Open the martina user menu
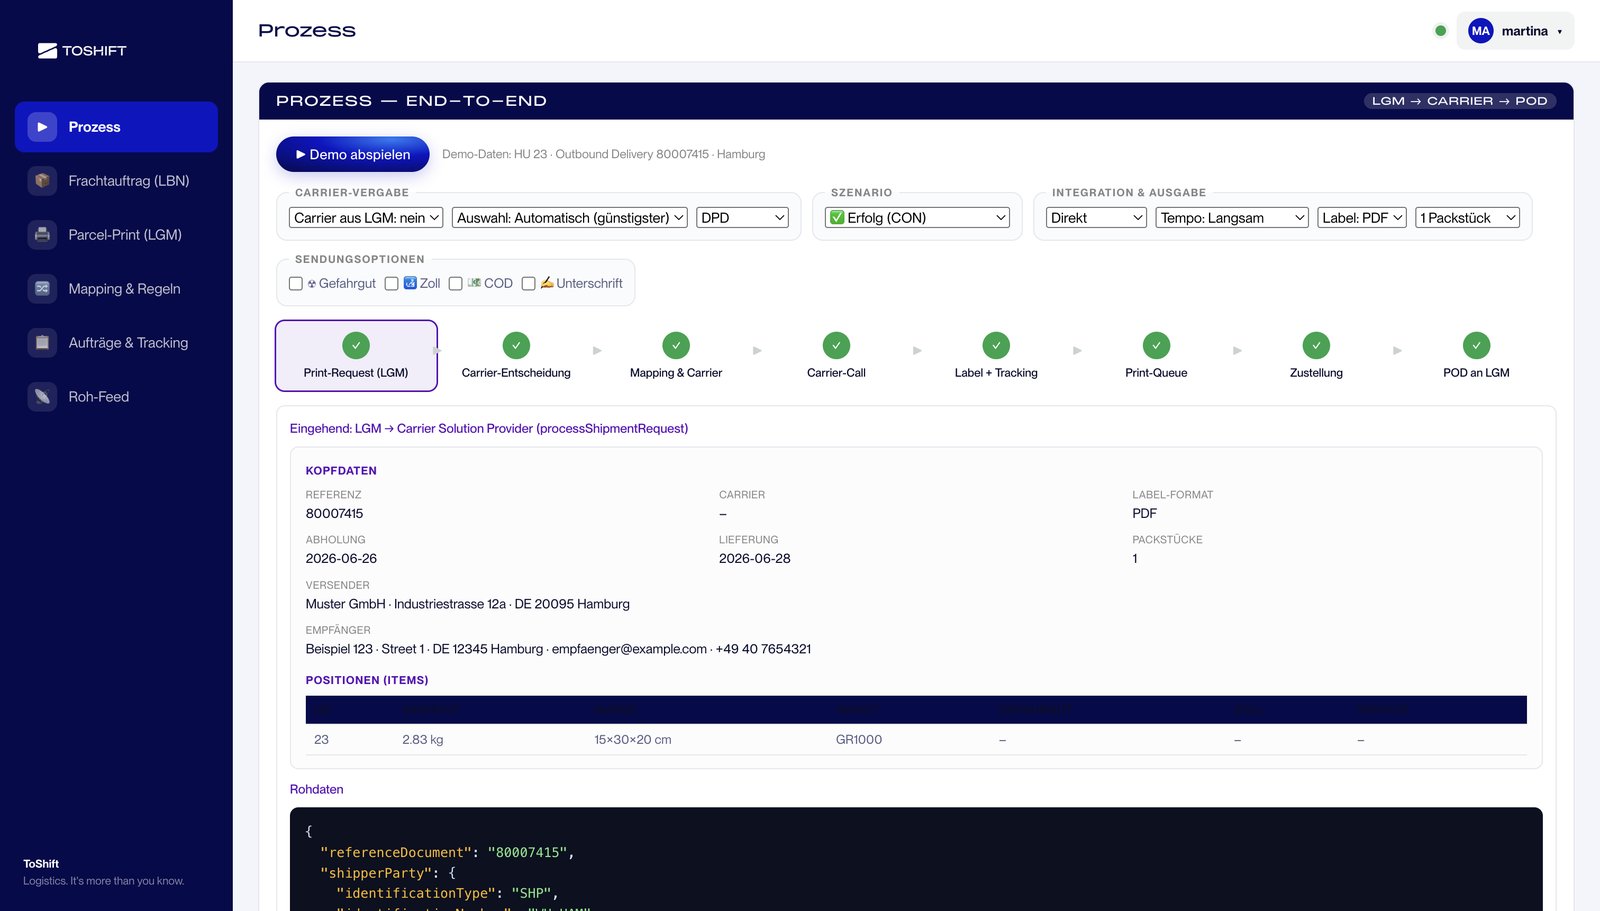 pyautogui.click(x=1515, y=31)
